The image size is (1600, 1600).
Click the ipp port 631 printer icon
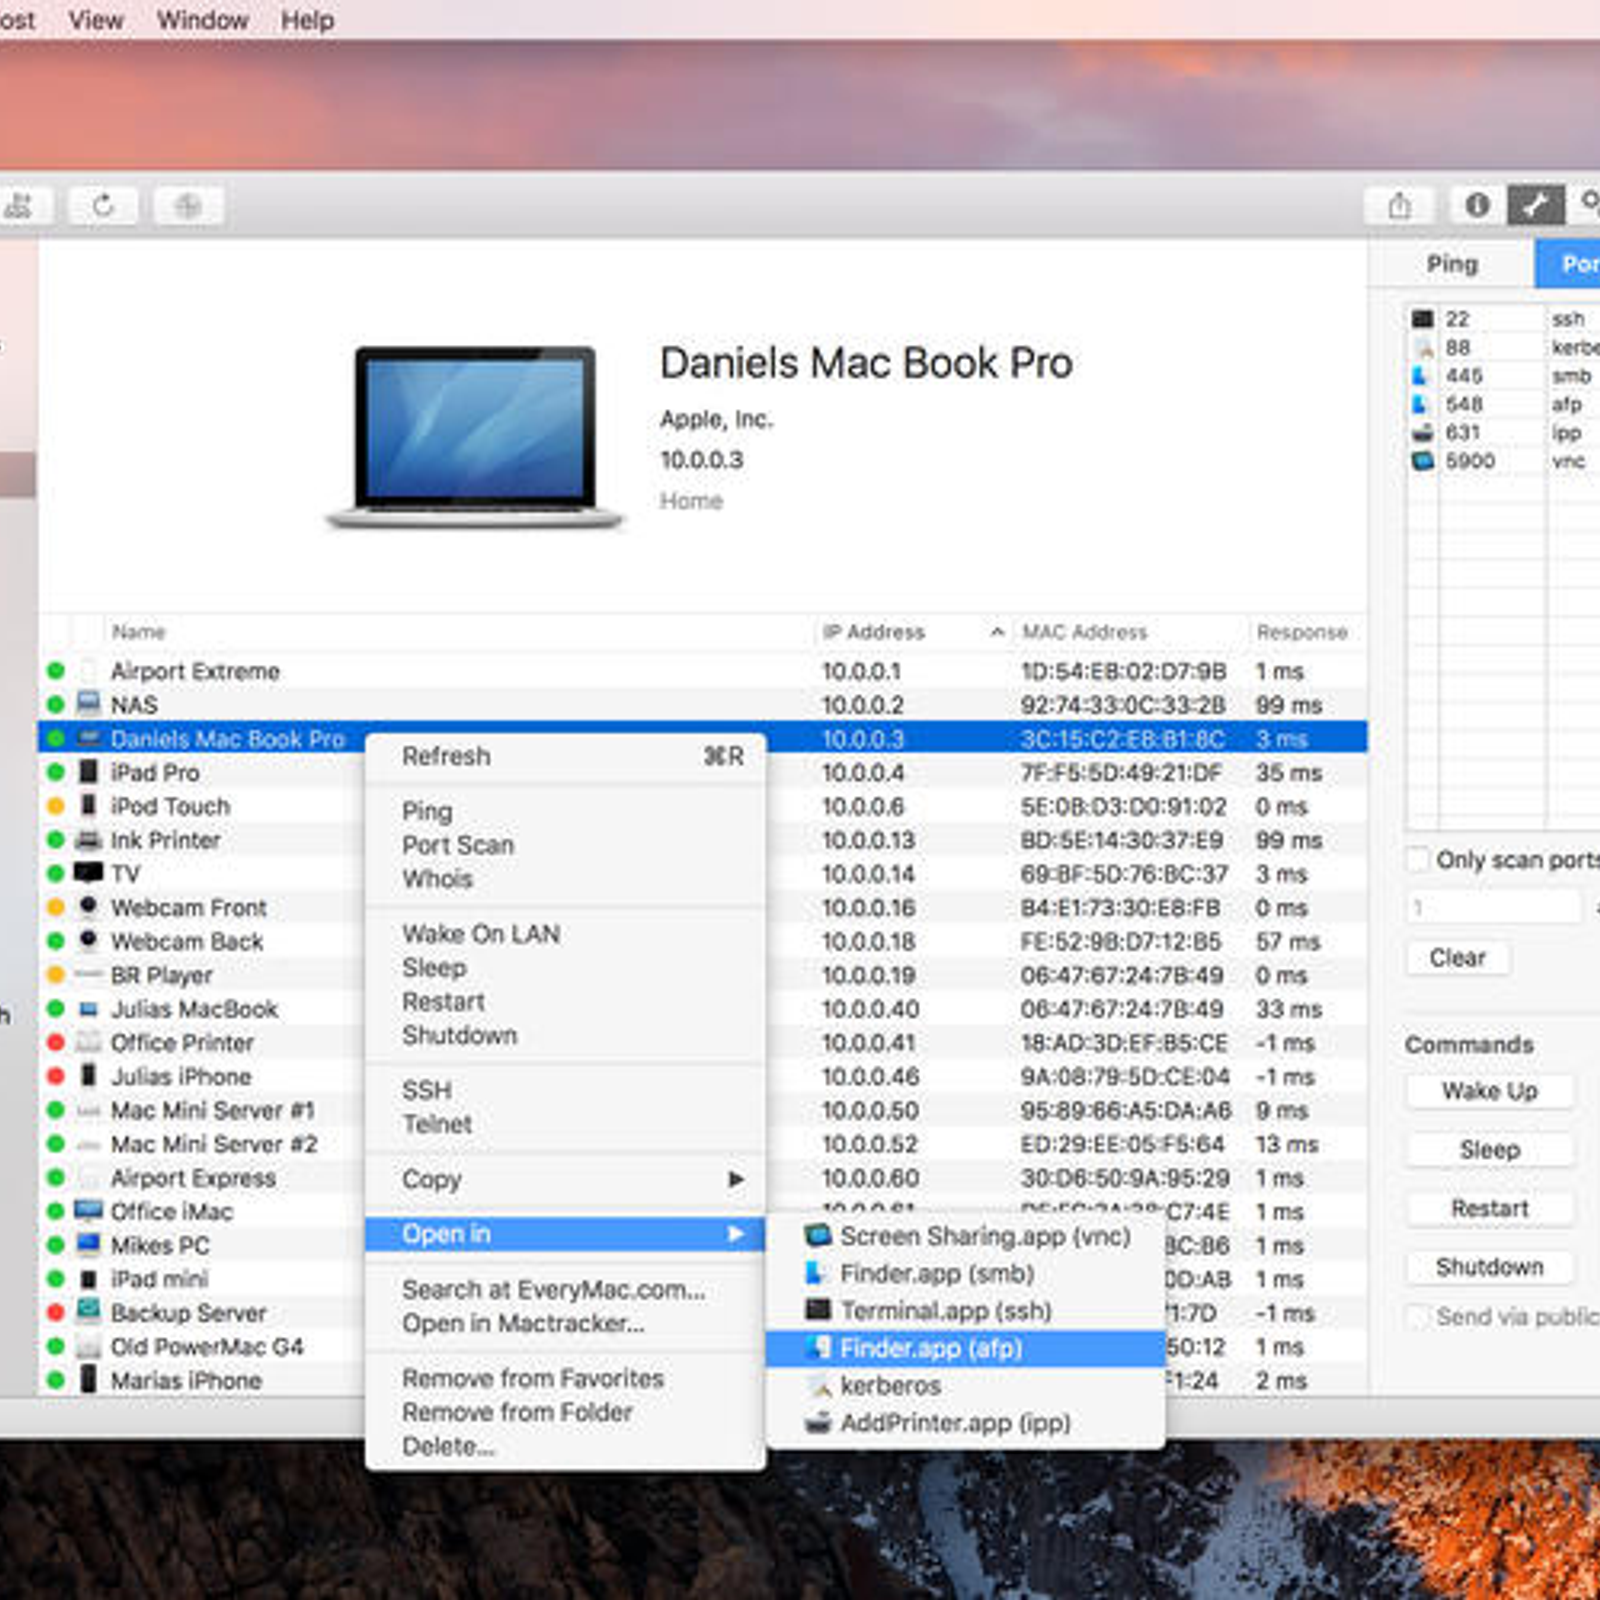[1422, 433]
